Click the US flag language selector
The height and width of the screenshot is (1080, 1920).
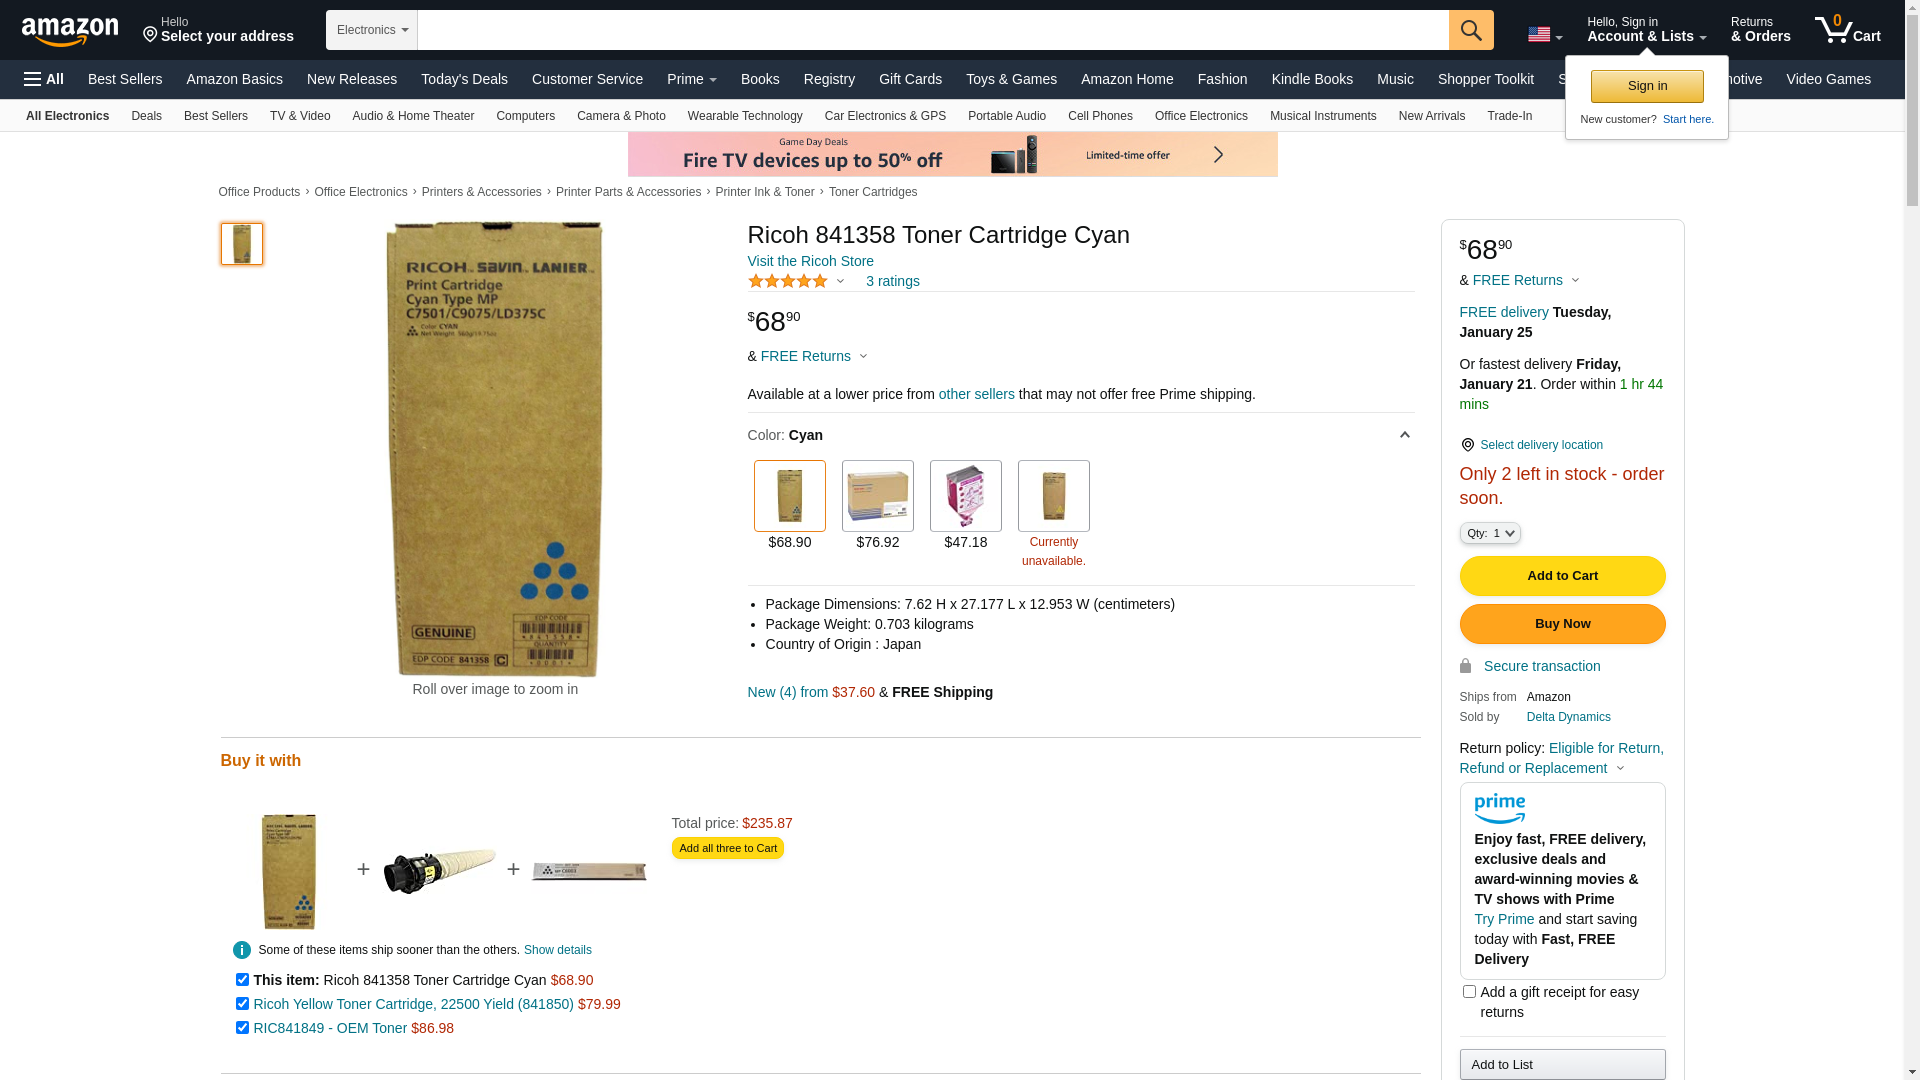[1545, 35]
